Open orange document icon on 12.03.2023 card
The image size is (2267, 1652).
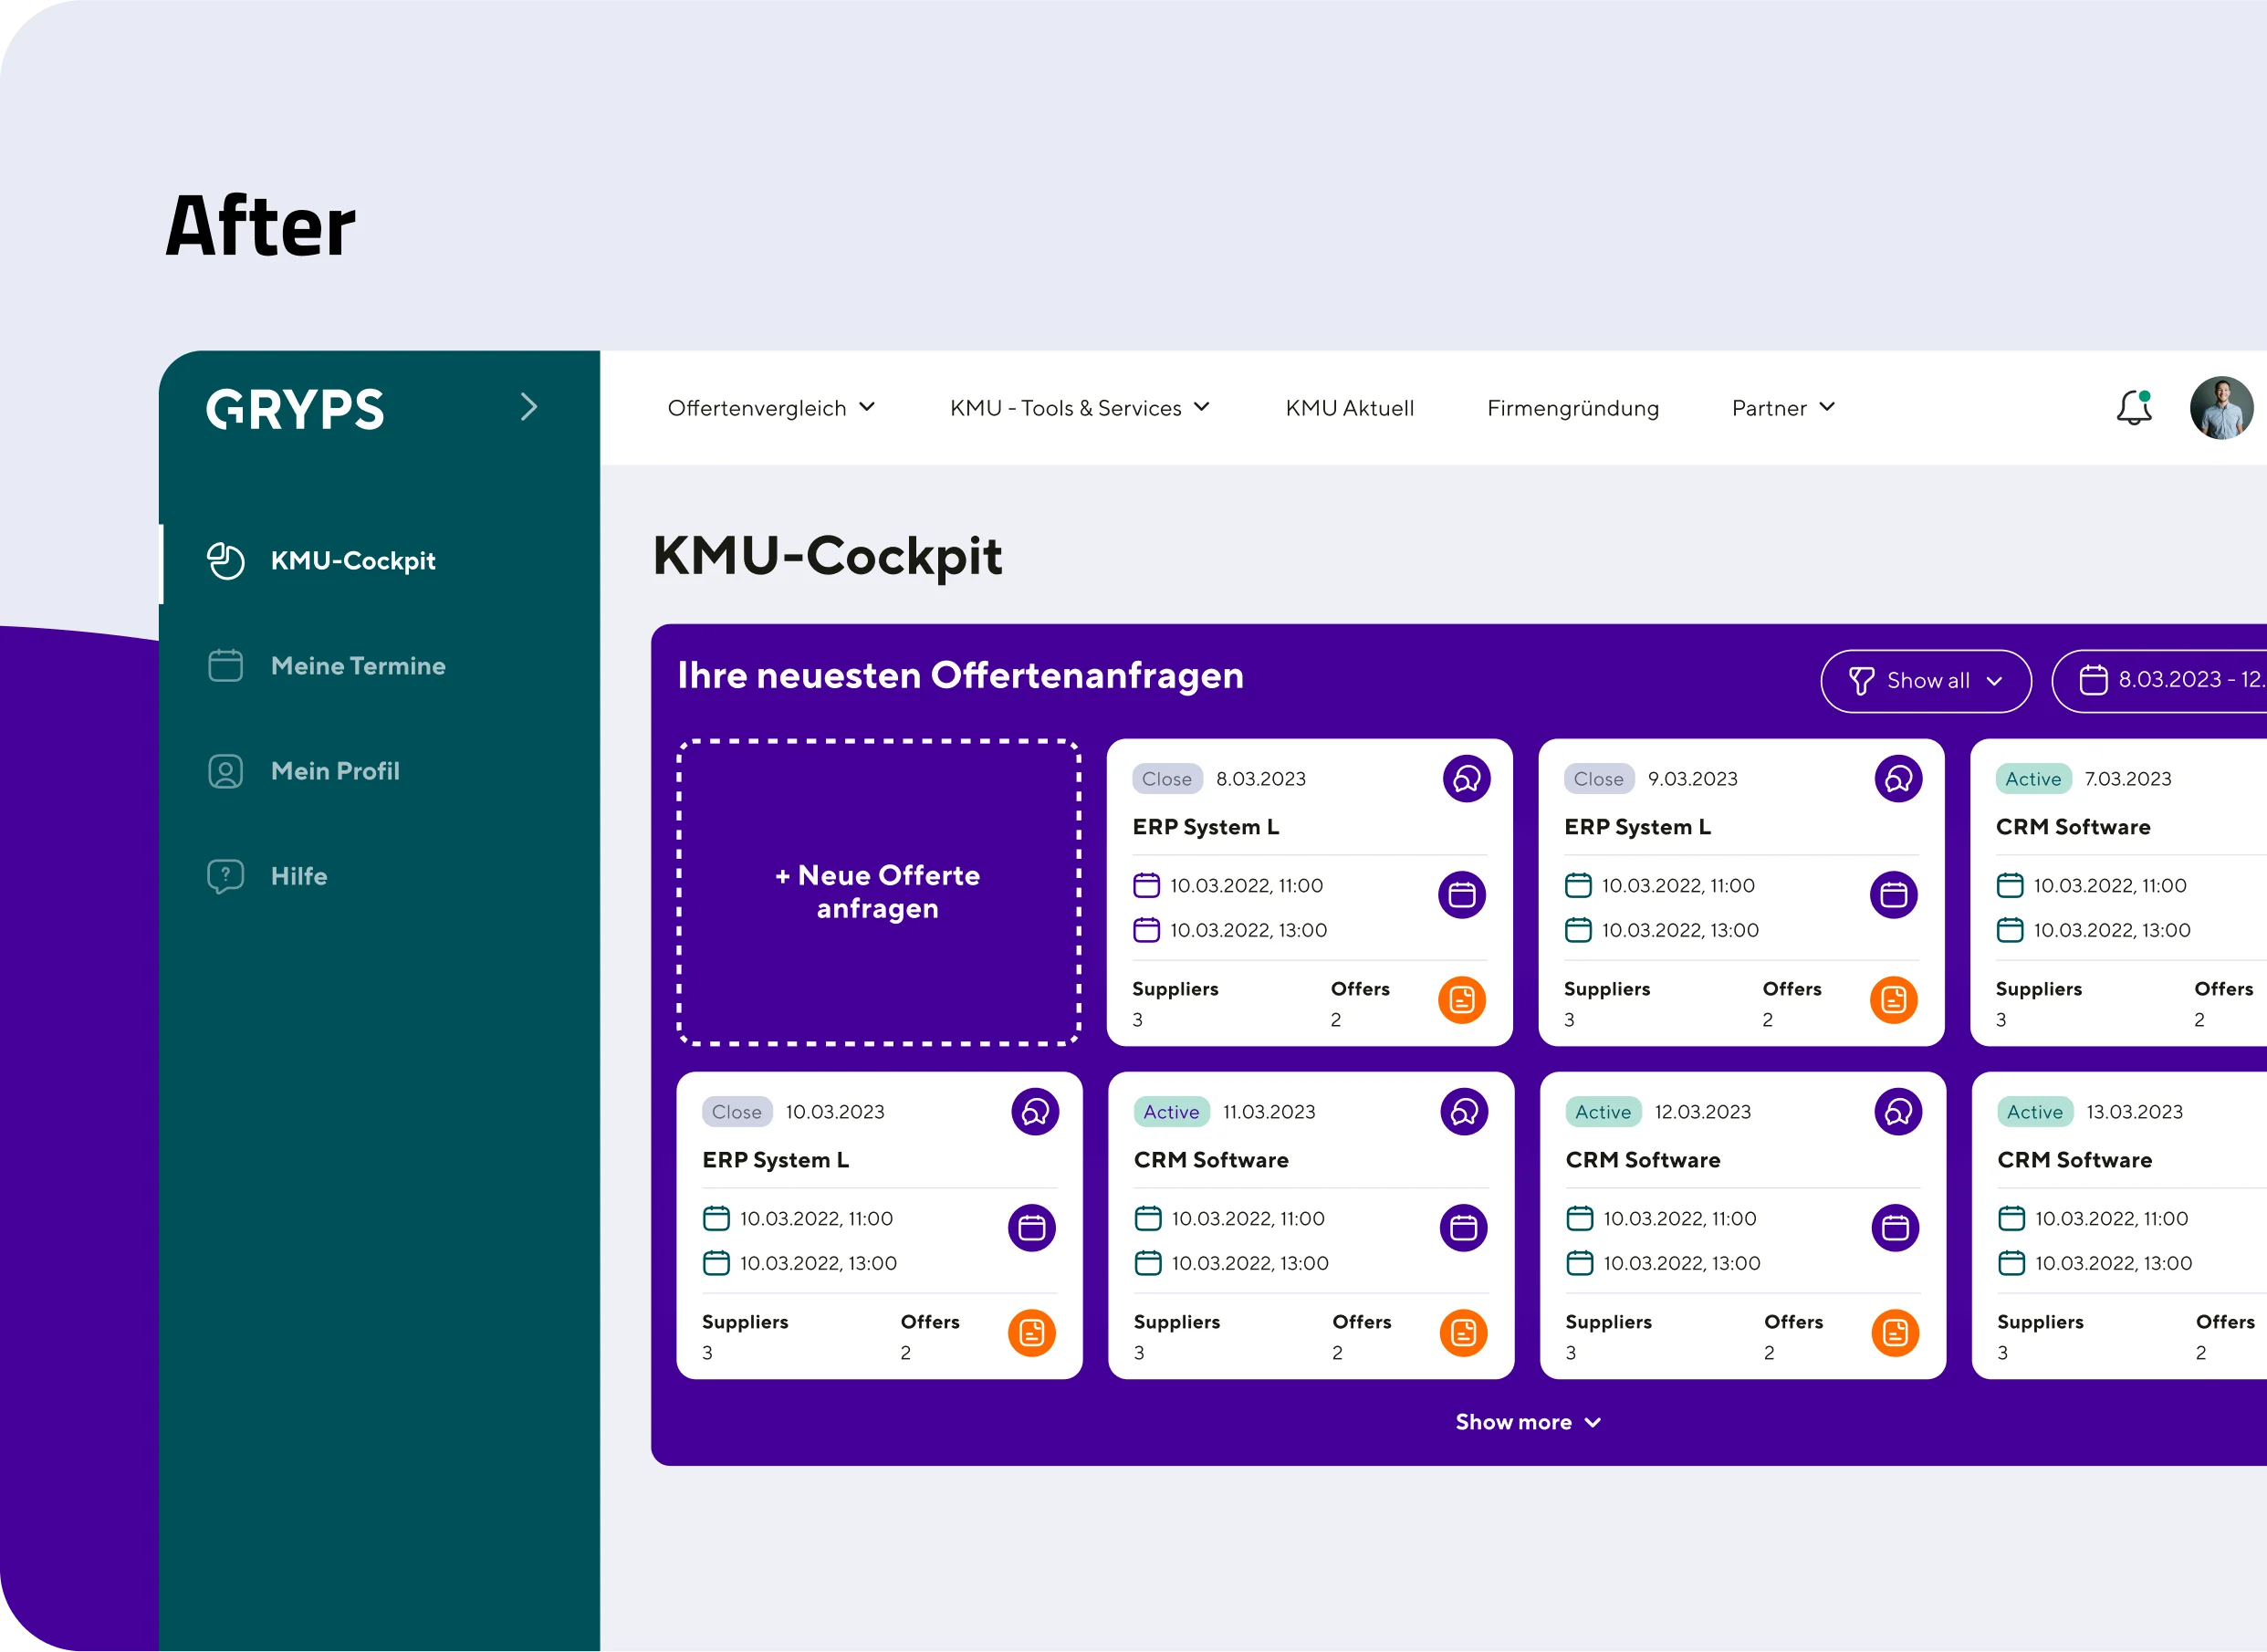1895,1333
